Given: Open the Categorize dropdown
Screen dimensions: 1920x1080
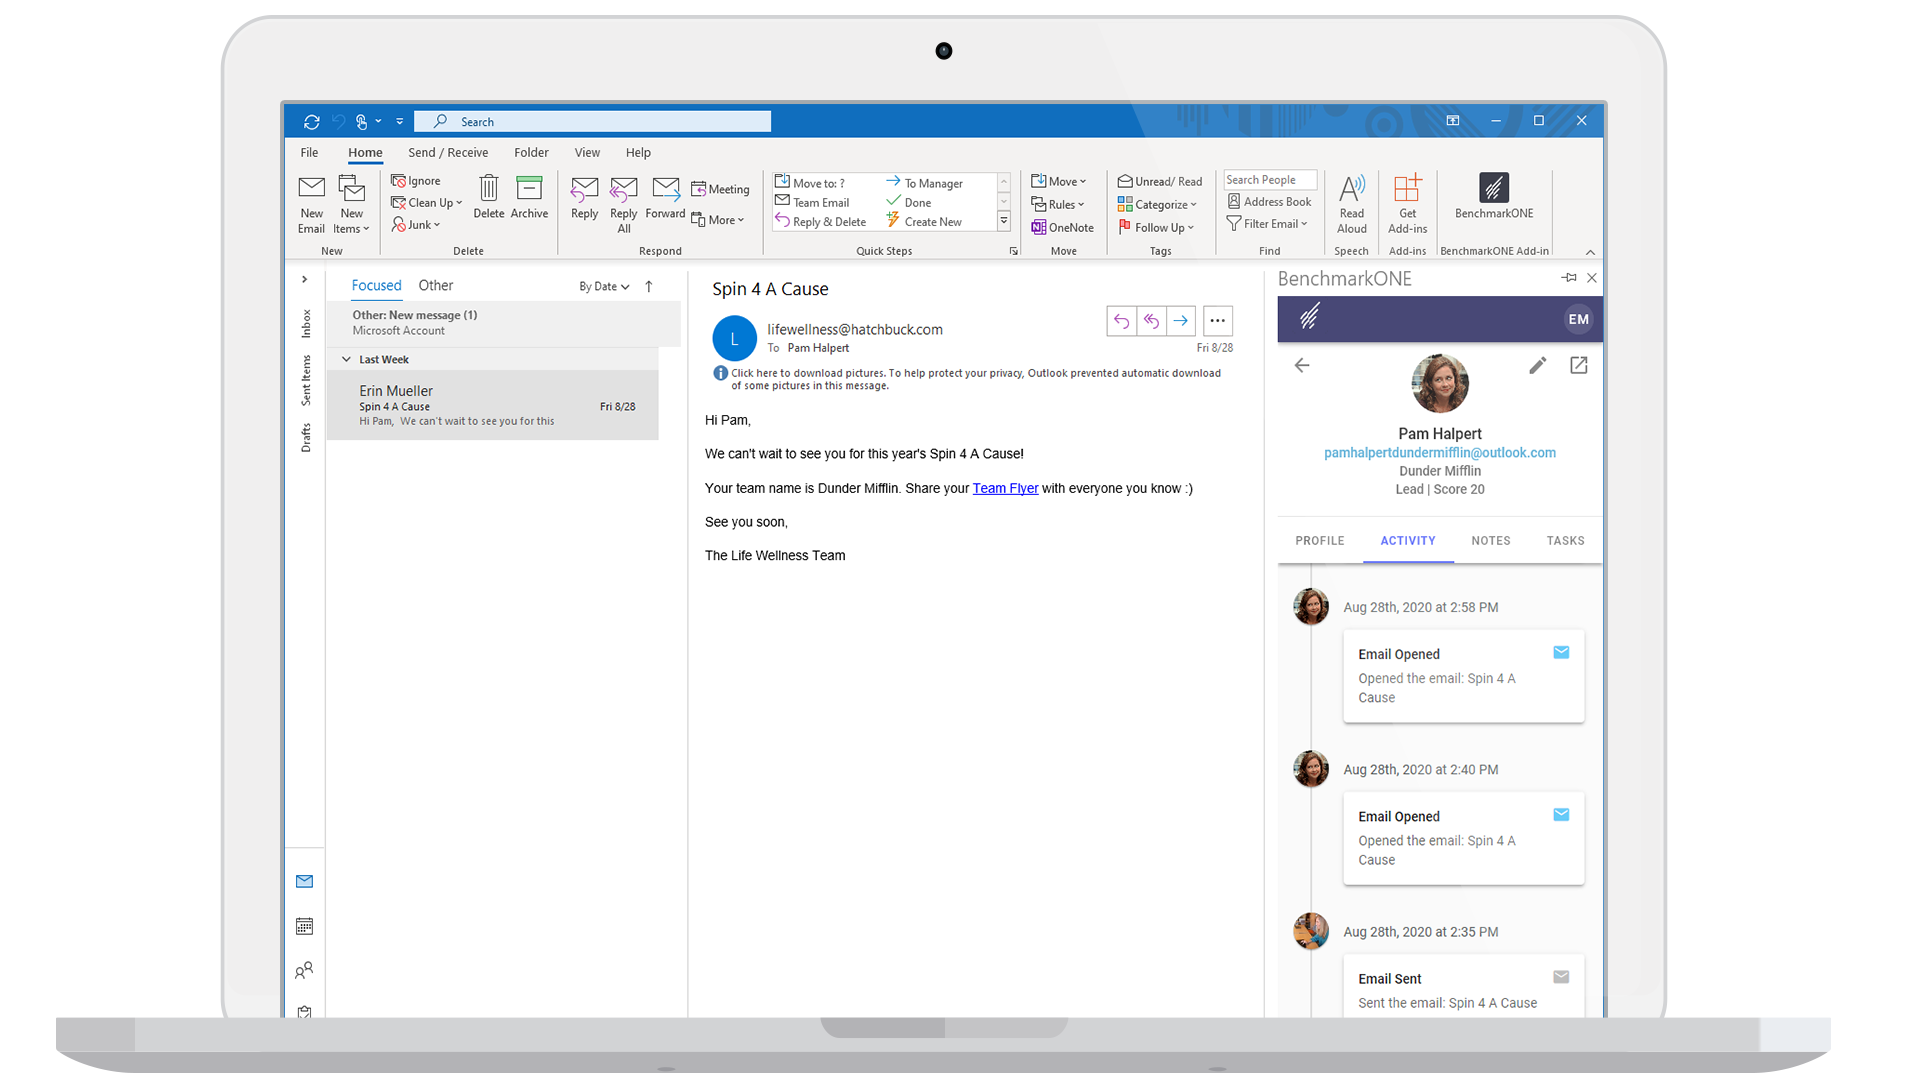Looking at the screenshot, I should [x=1157, y=204].
